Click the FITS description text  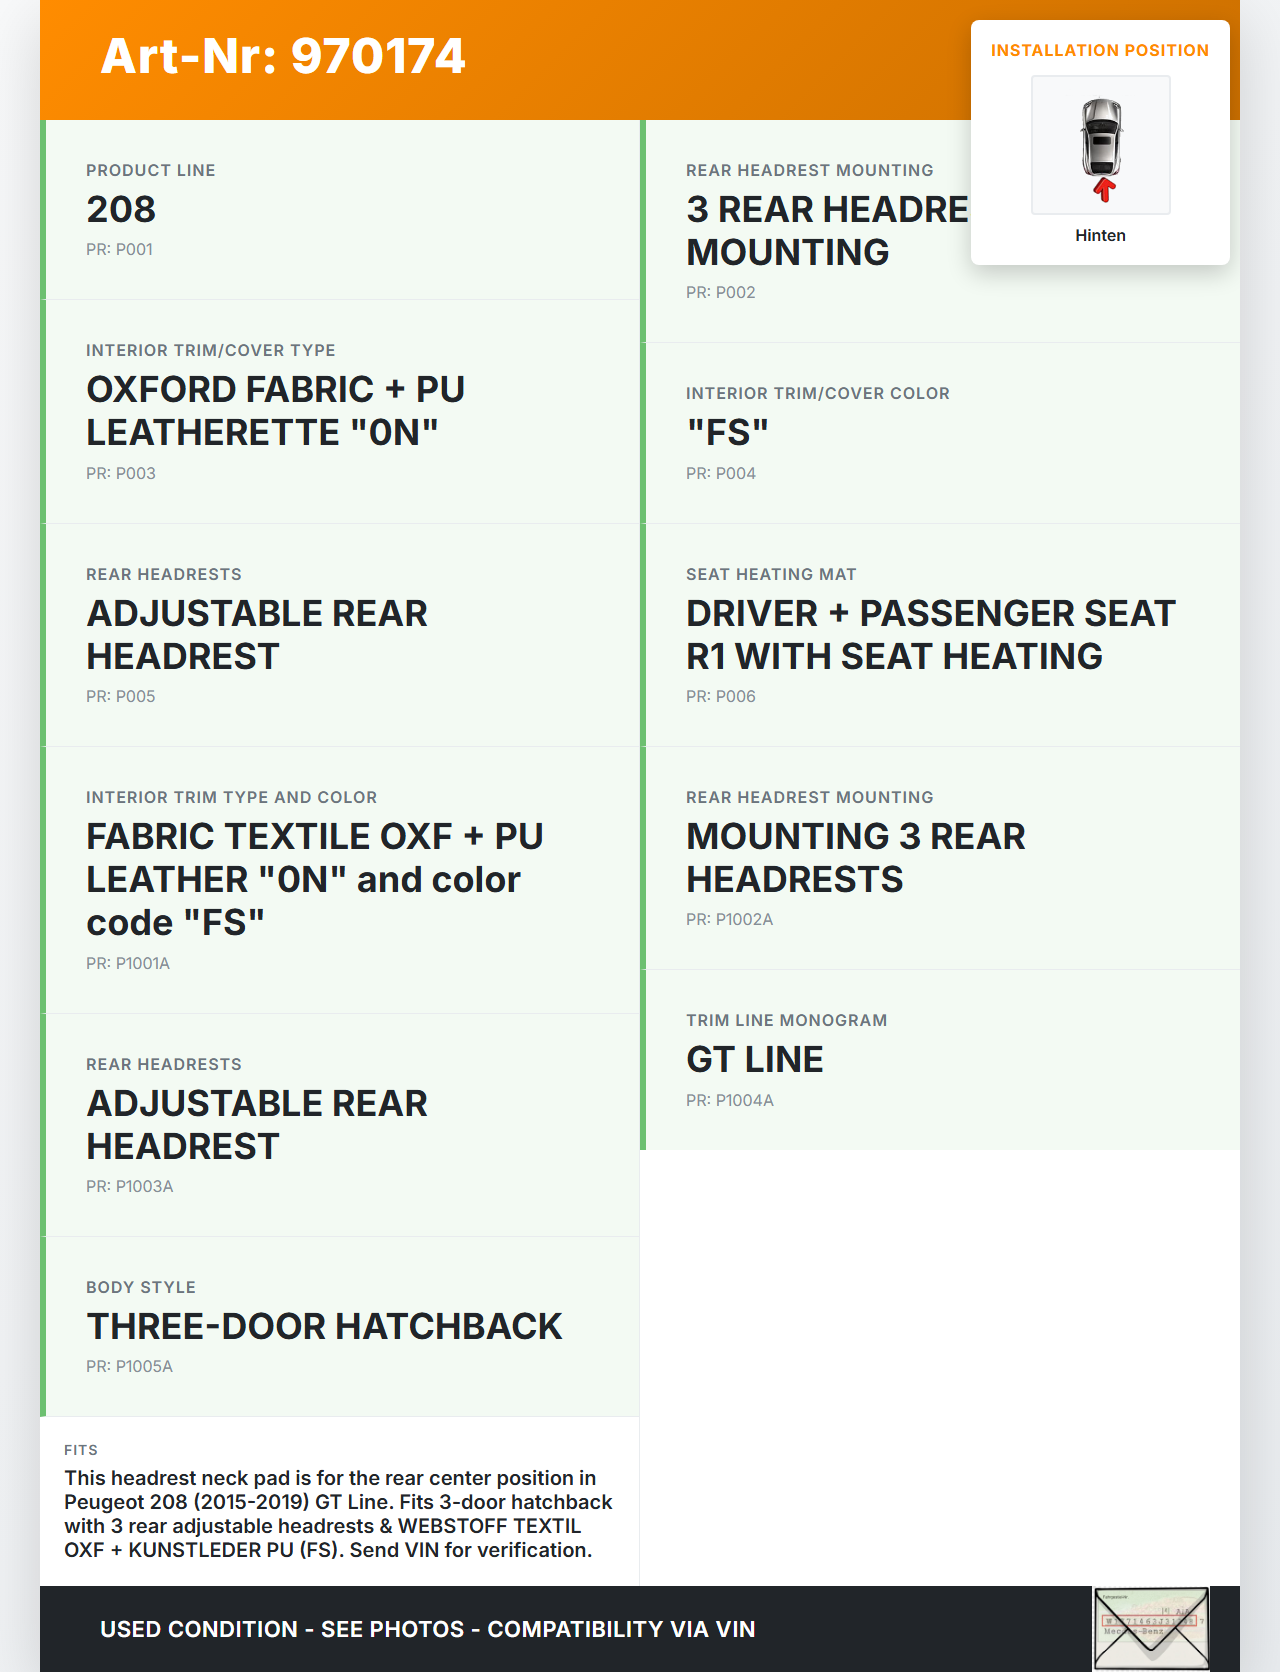point(338,1513)
